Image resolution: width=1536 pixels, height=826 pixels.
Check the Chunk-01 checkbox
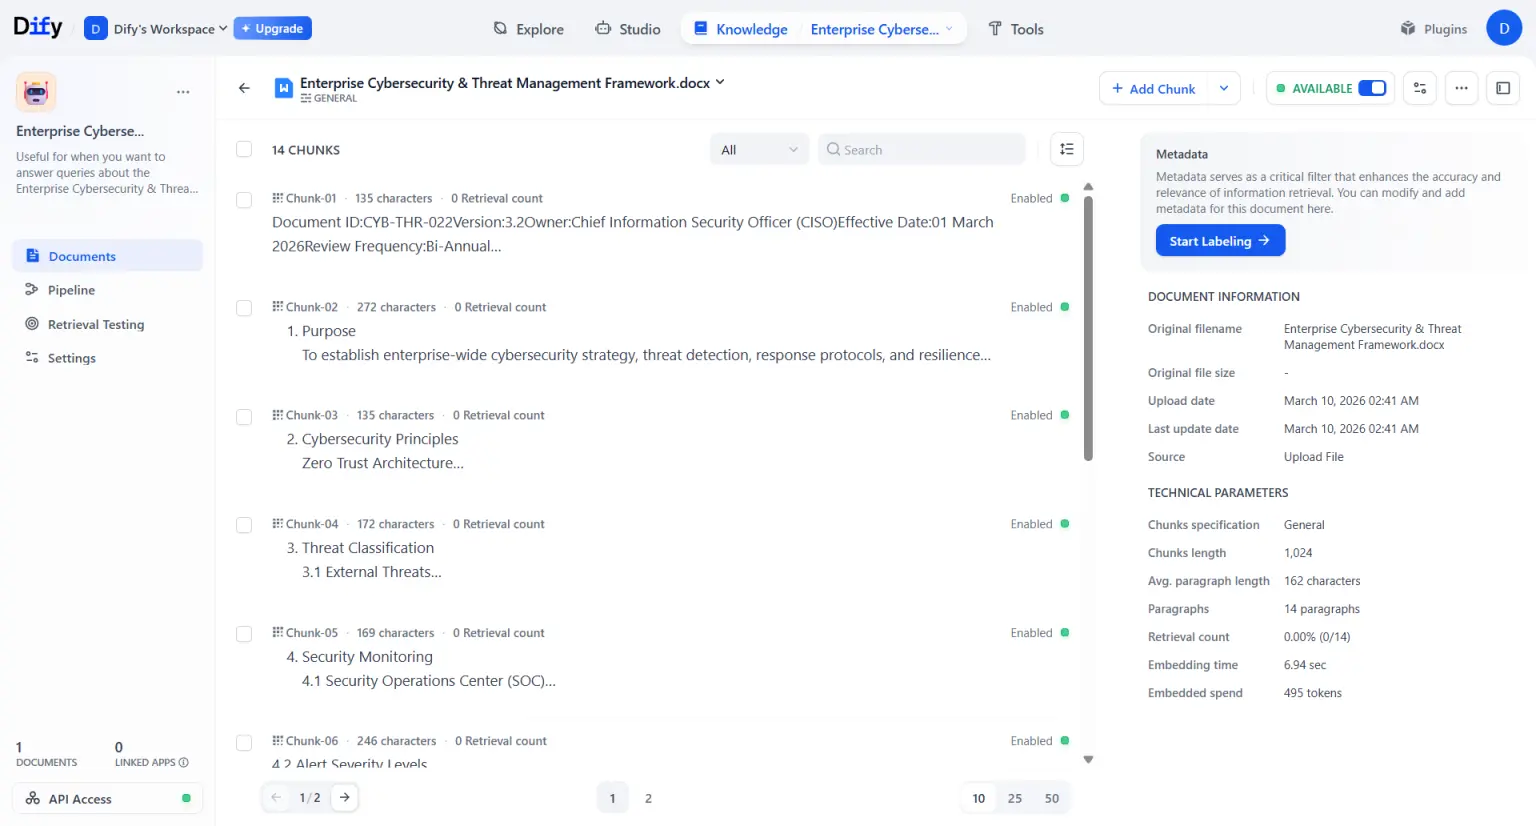point(244,199)
